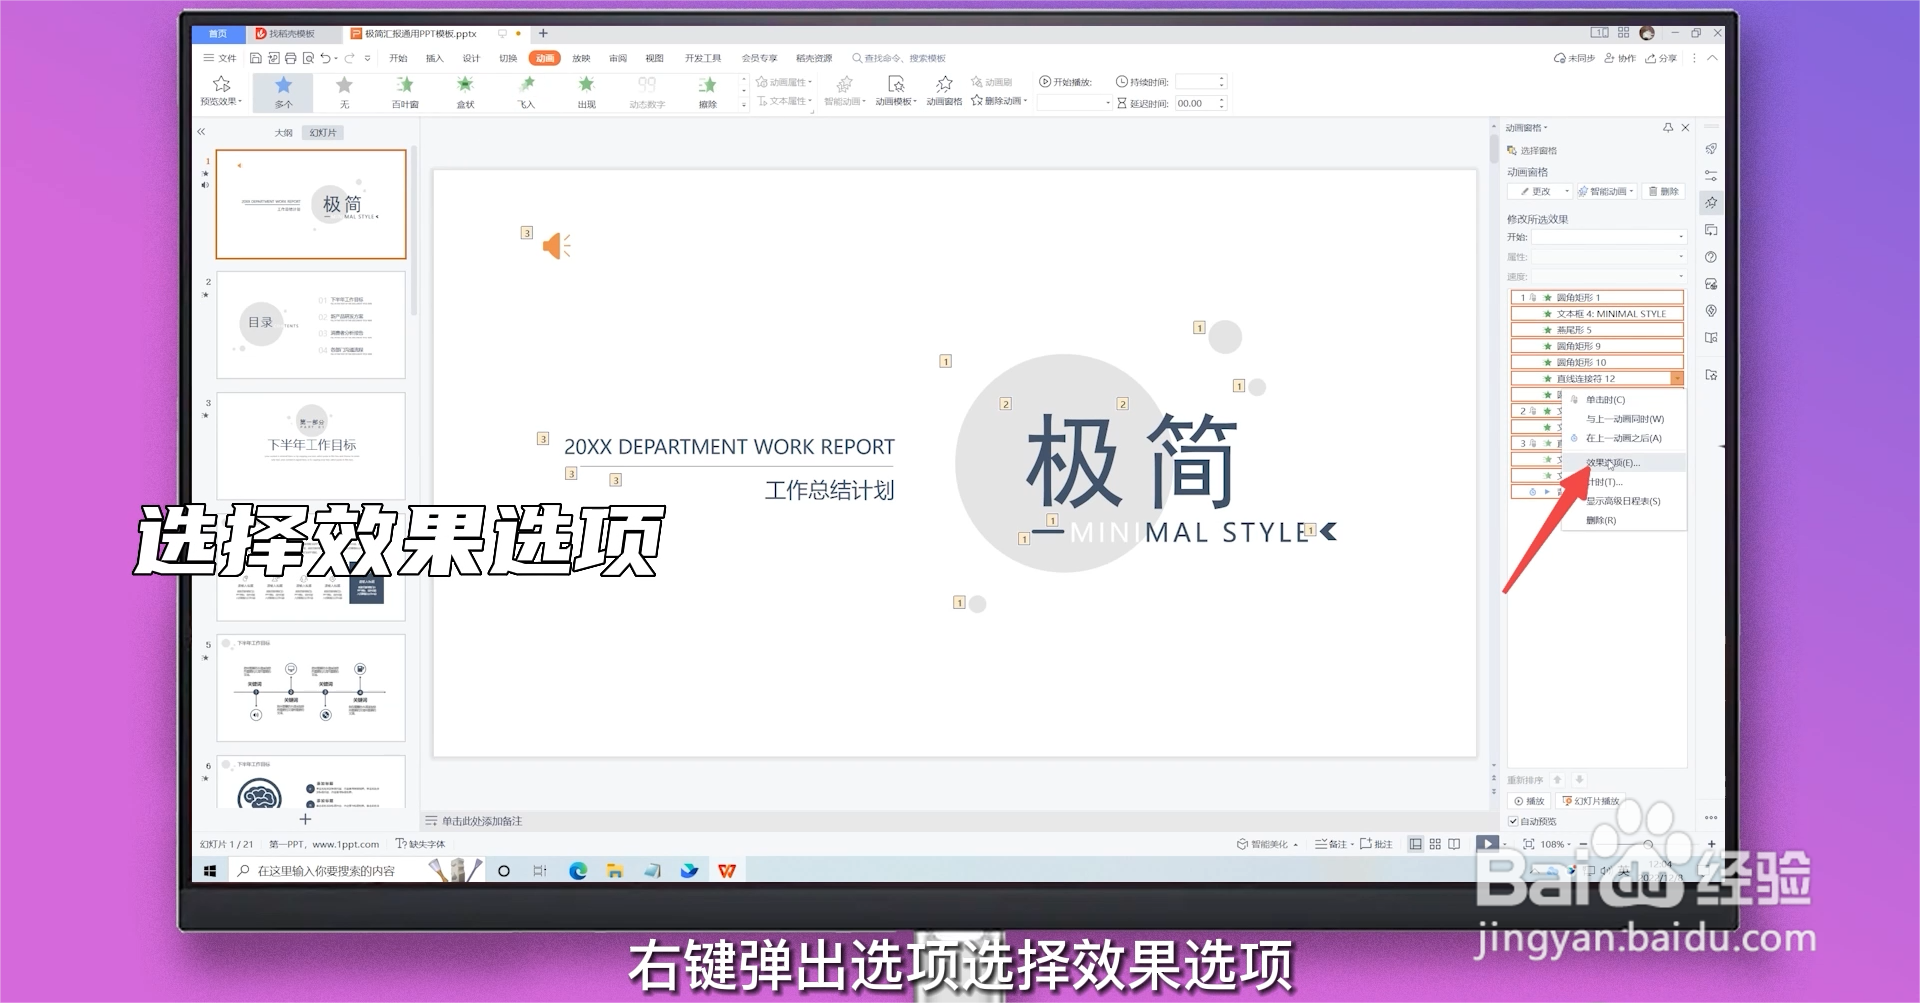
Task: Apply the 飞入 fly-in animation
Action: [x=526, y=92]
